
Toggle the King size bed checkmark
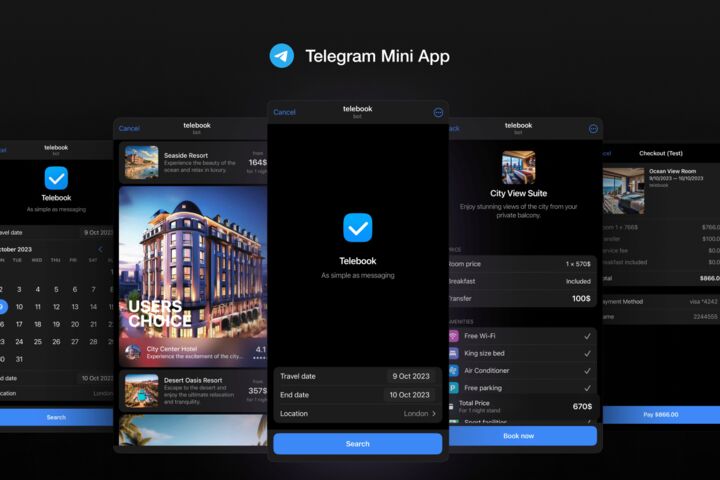[x=587, y=354]
